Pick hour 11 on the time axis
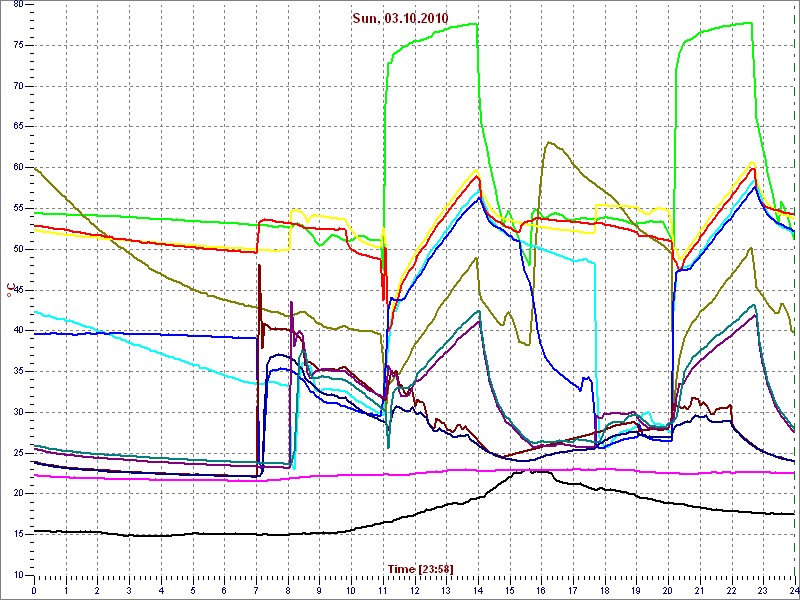 (x=382, y=589)
